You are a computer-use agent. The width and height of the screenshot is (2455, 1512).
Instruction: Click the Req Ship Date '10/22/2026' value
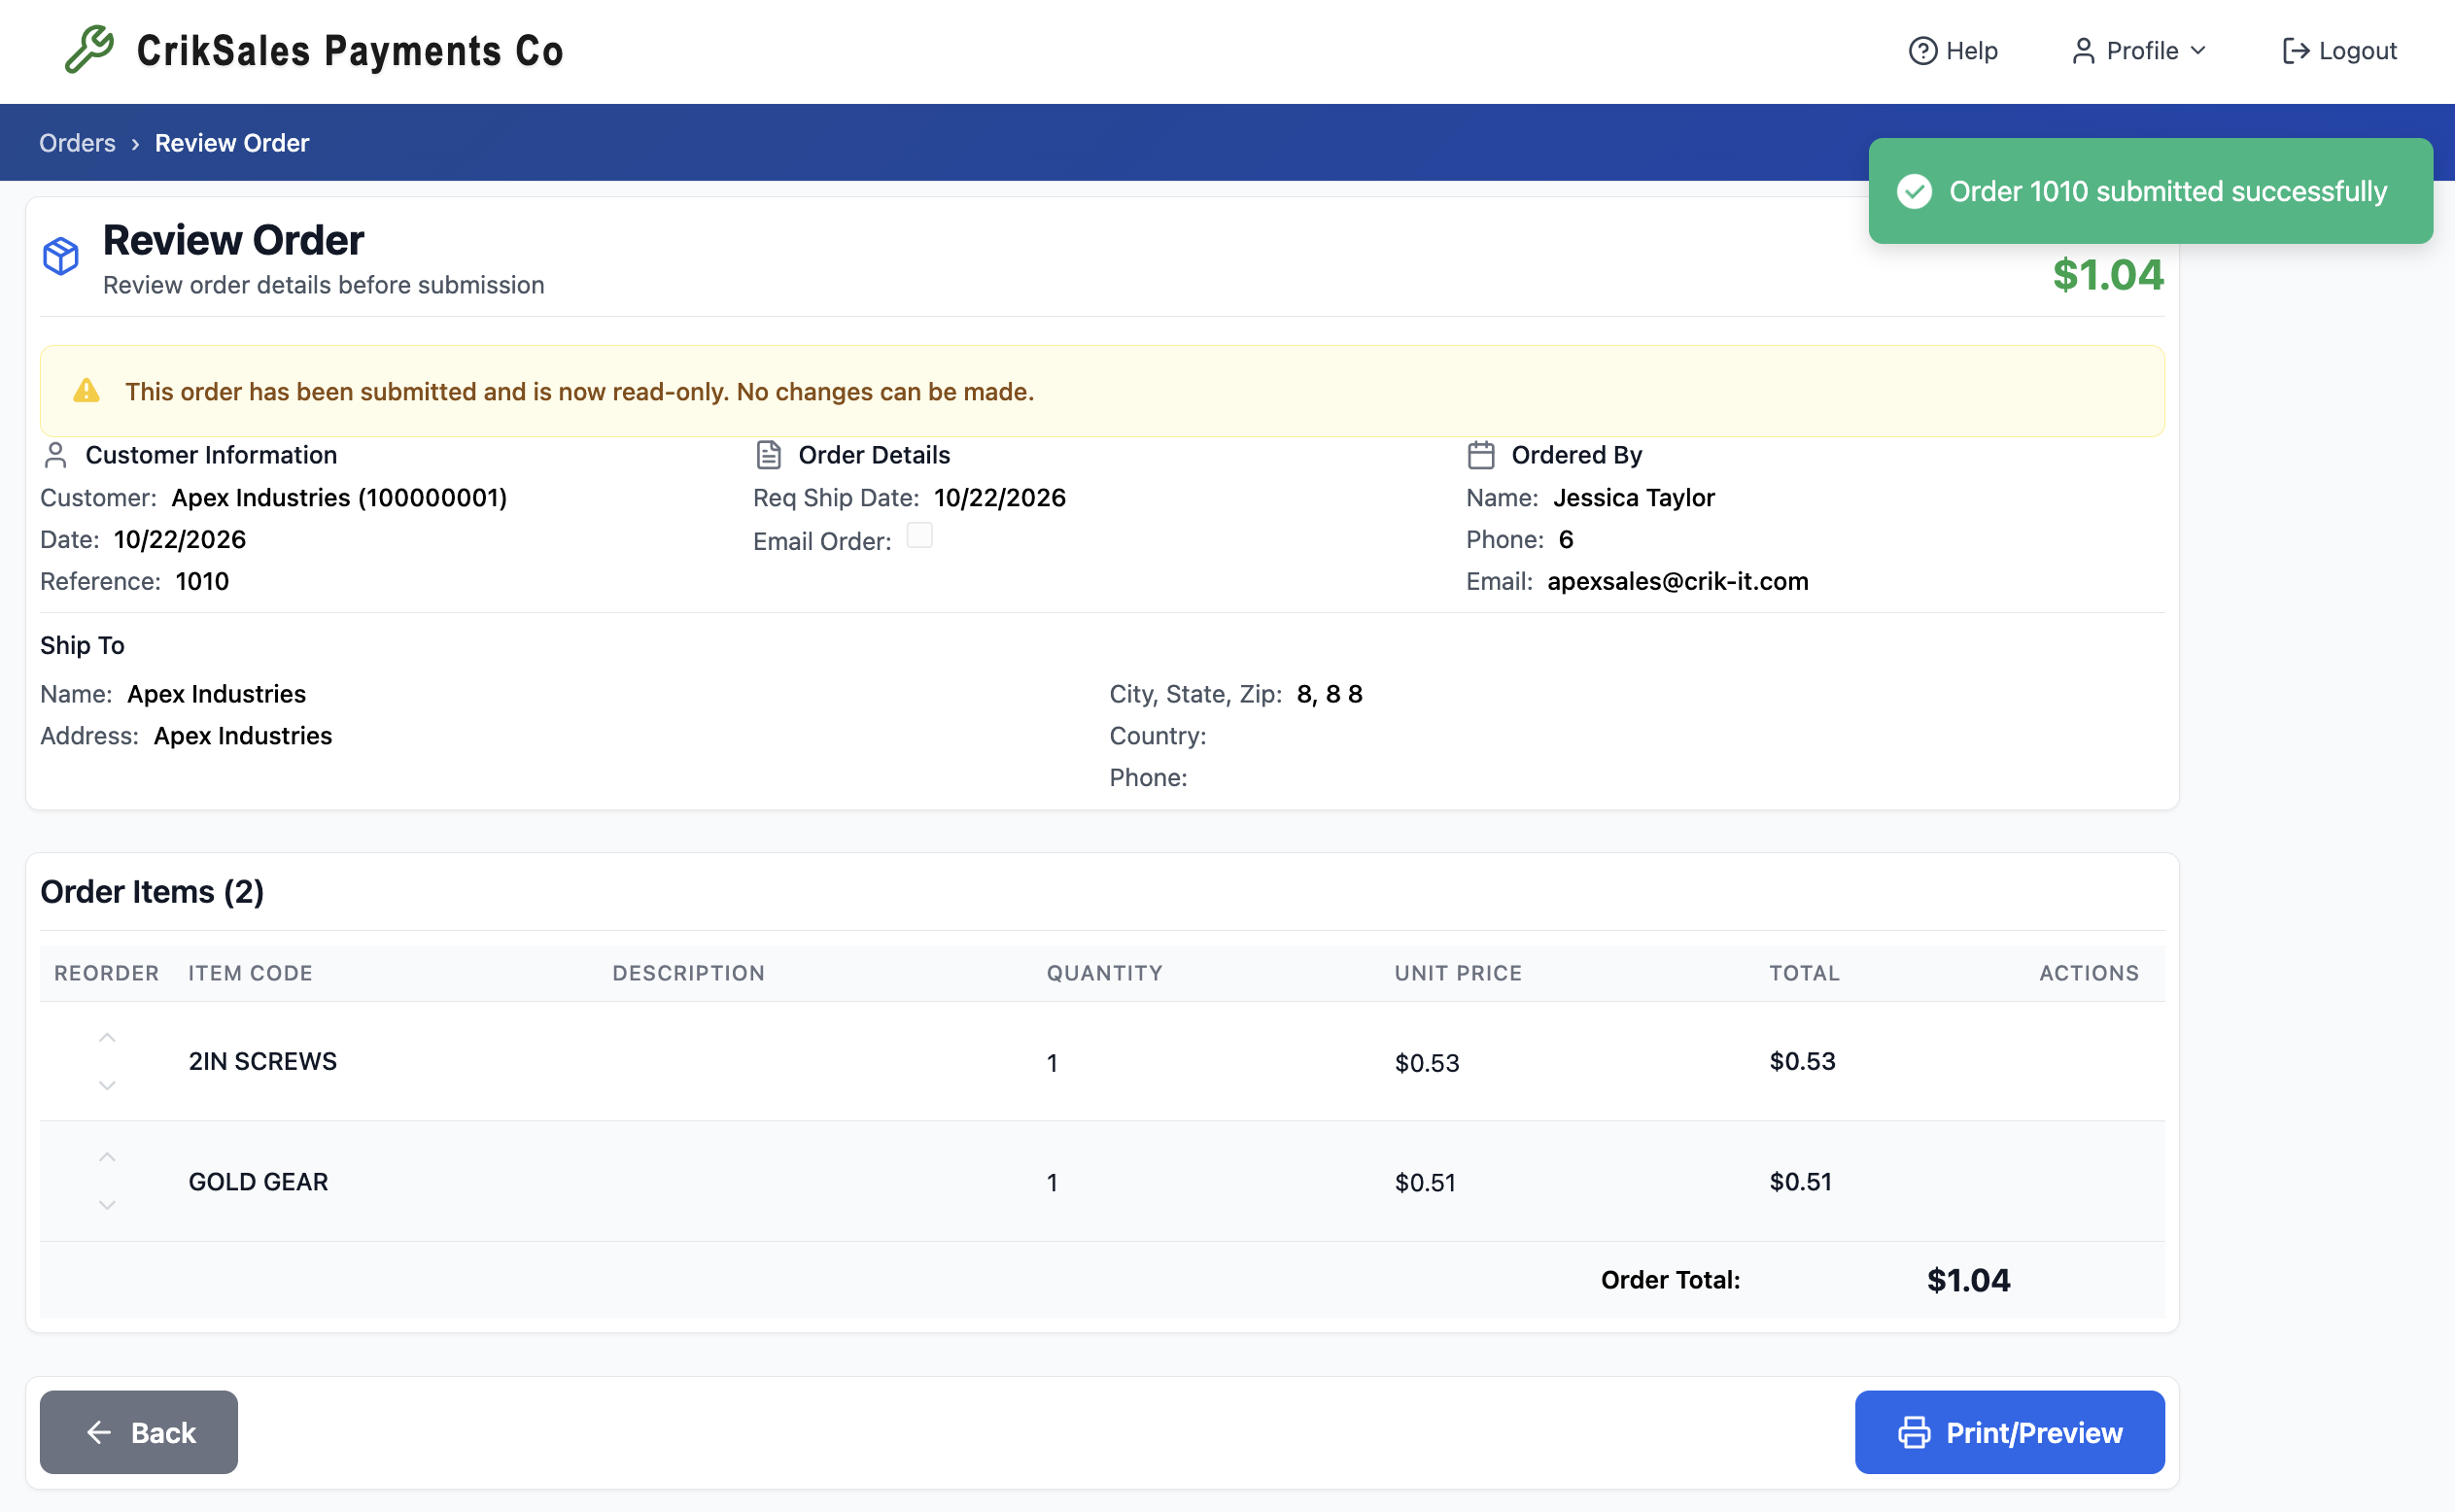point(1000,497)
